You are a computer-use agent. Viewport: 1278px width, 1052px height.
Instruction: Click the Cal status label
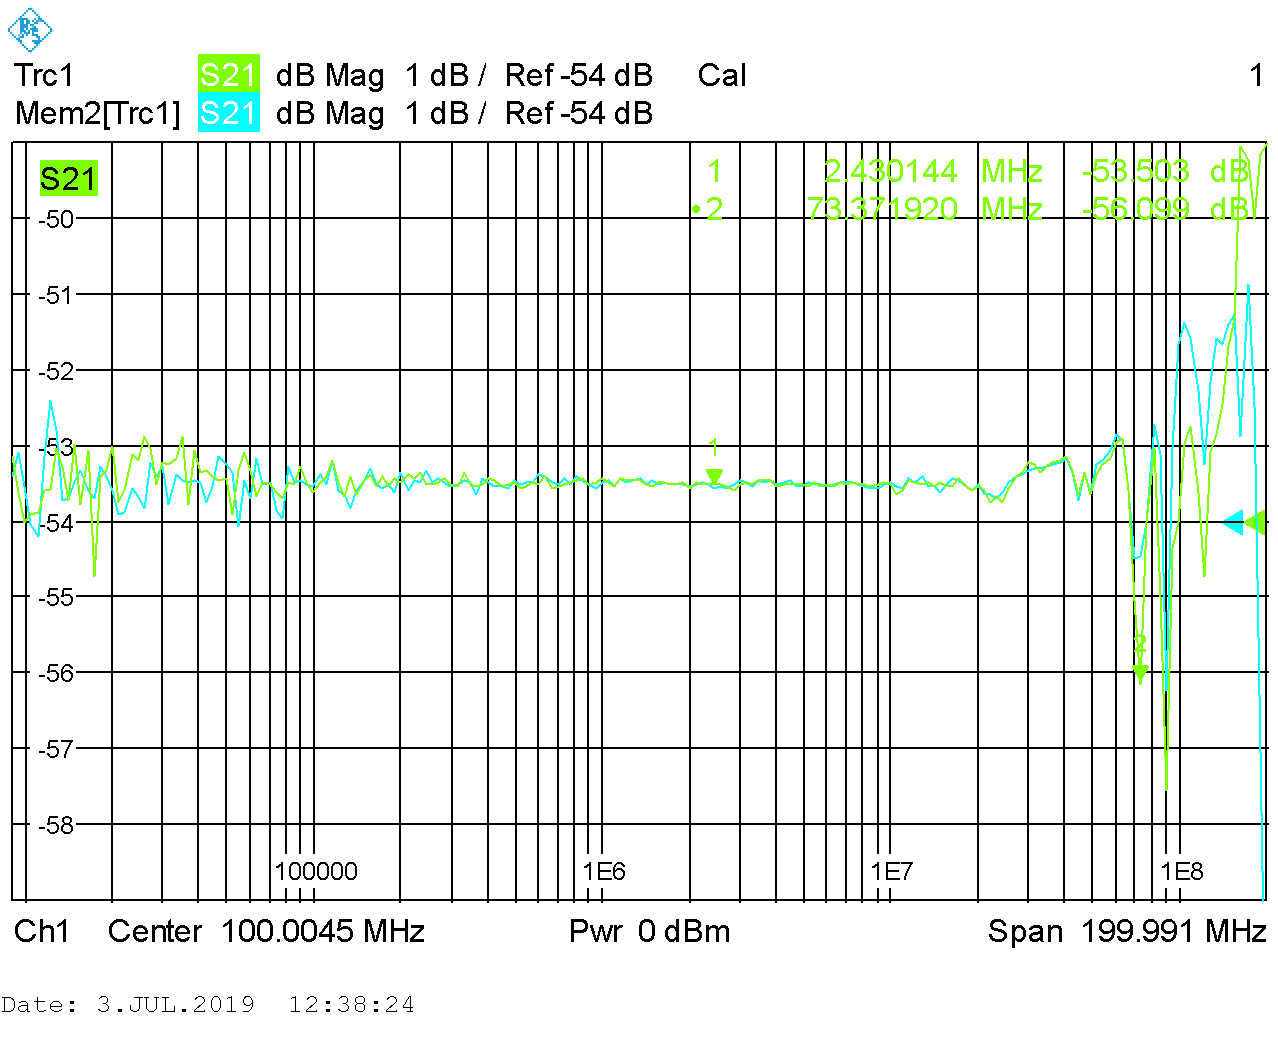coord(722,75)
